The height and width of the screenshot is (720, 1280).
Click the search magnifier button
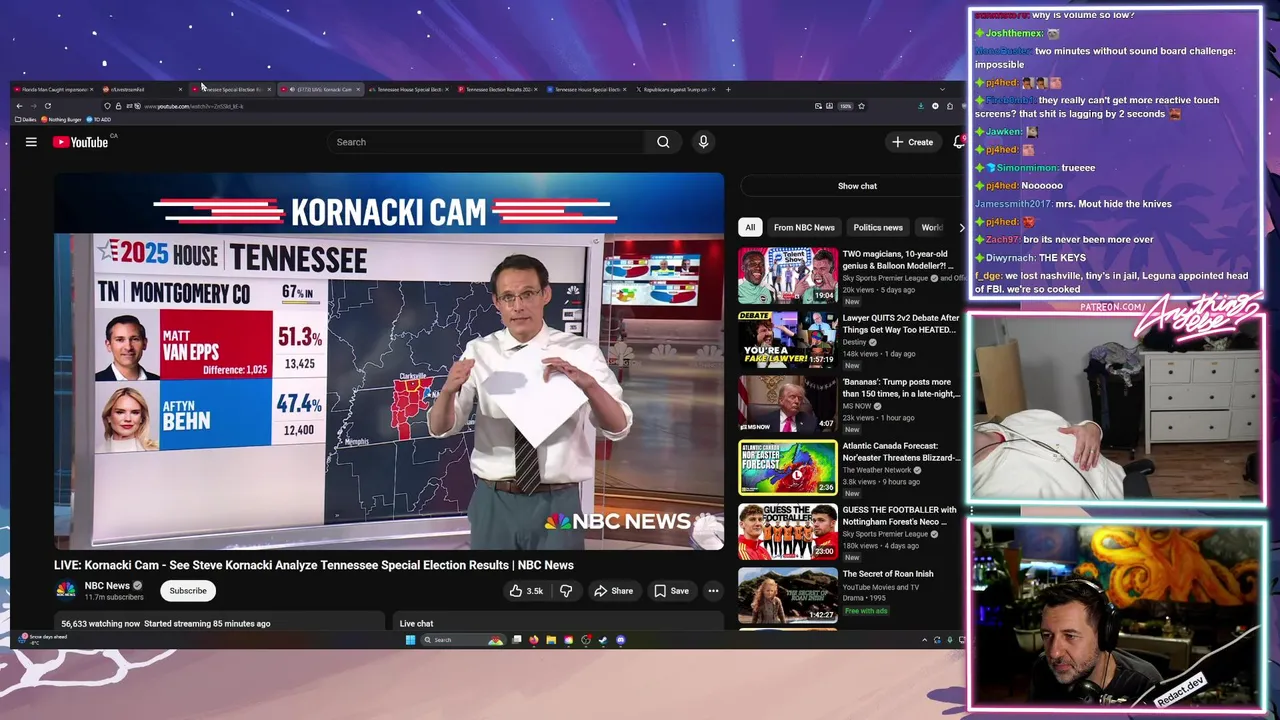[x=663, y=142]
